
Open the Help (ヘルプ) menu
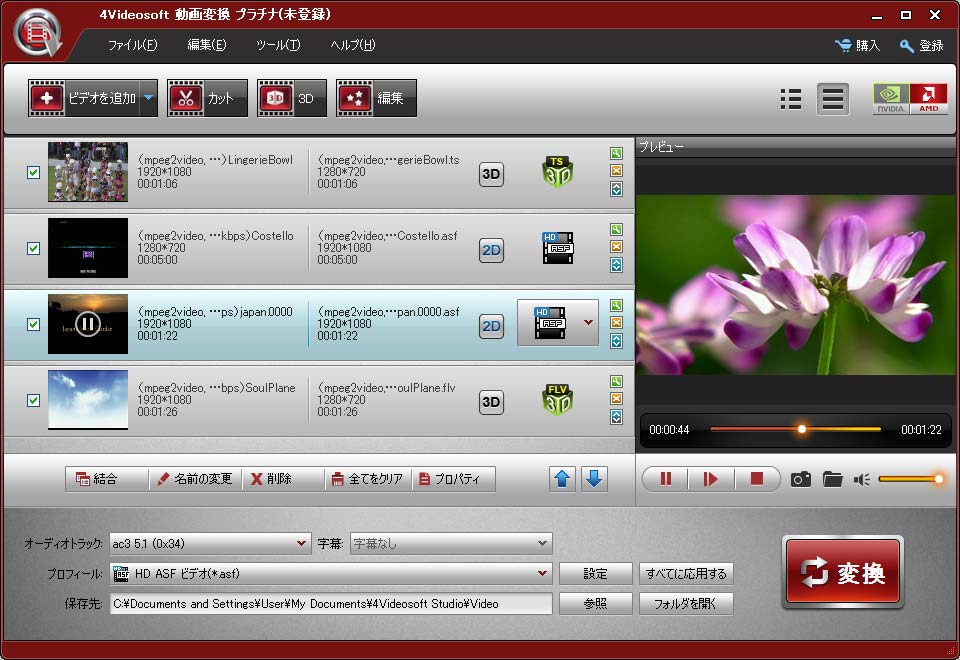pyautogui.click(x=353, y=45)
